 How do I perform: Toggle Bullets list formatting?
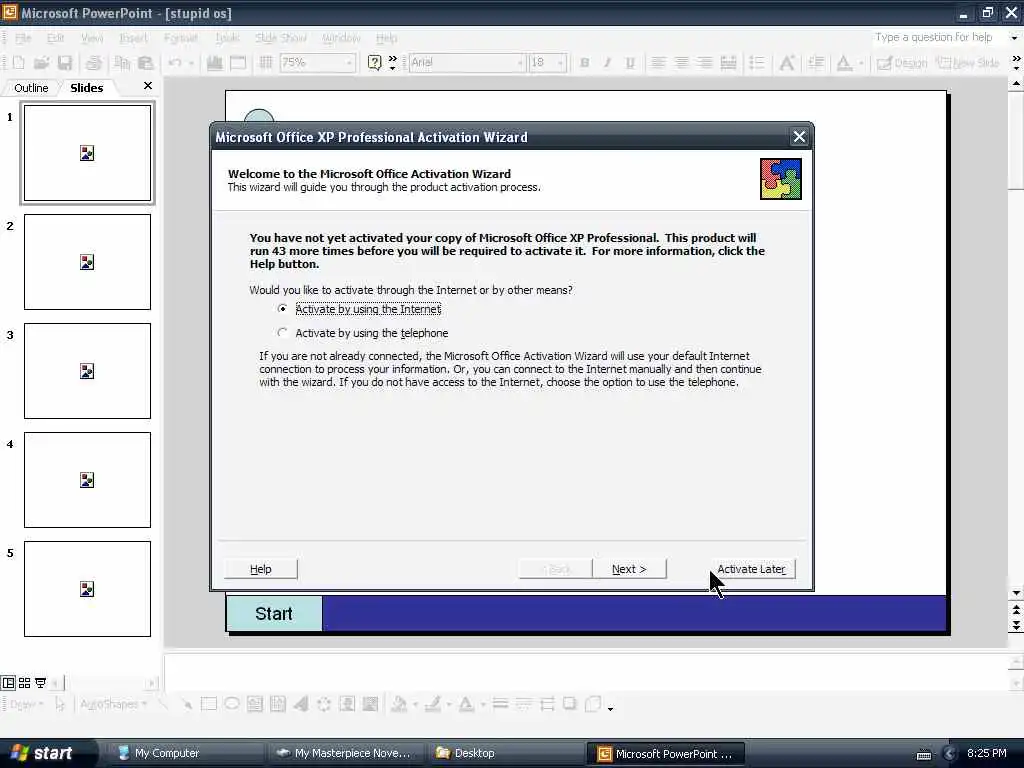click(757, 63)
